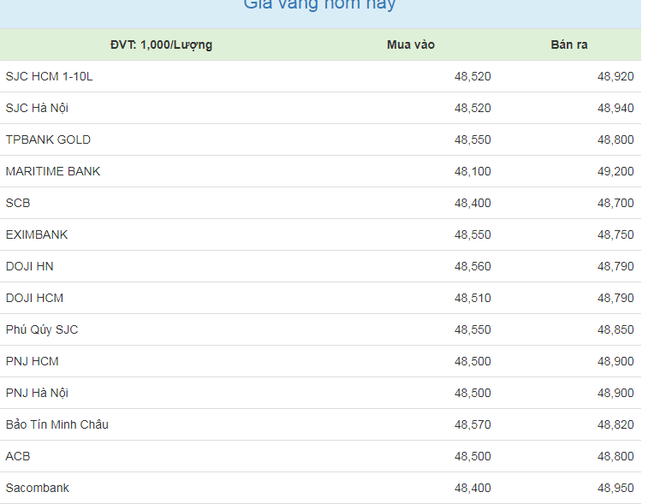Click MARITIME BANK buy price 48,100
Viewport: 660px width, 504px height.
[x=473, y=171]
